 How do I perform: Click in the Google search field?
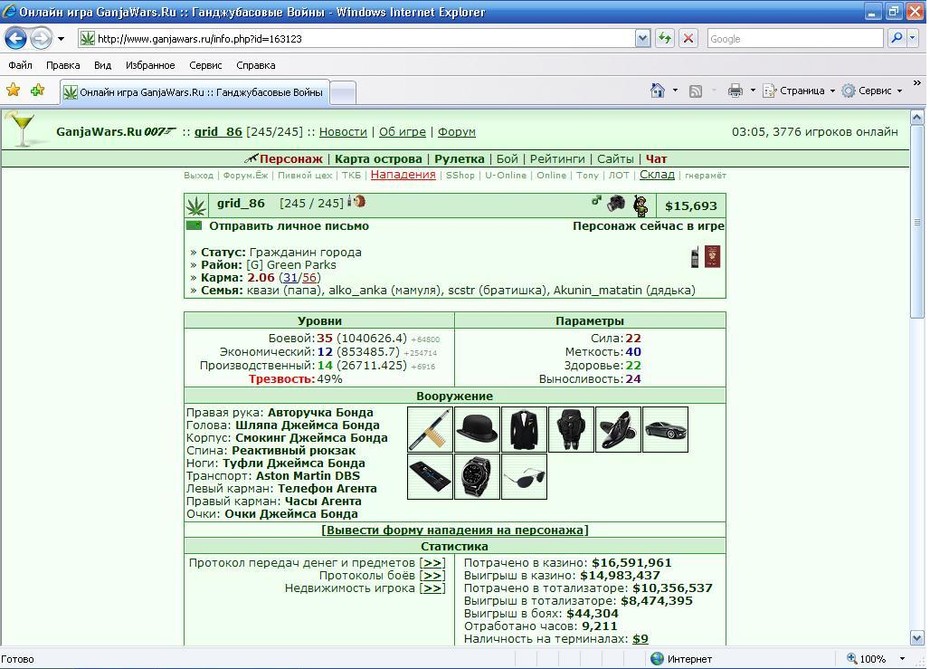pos(795,39)
